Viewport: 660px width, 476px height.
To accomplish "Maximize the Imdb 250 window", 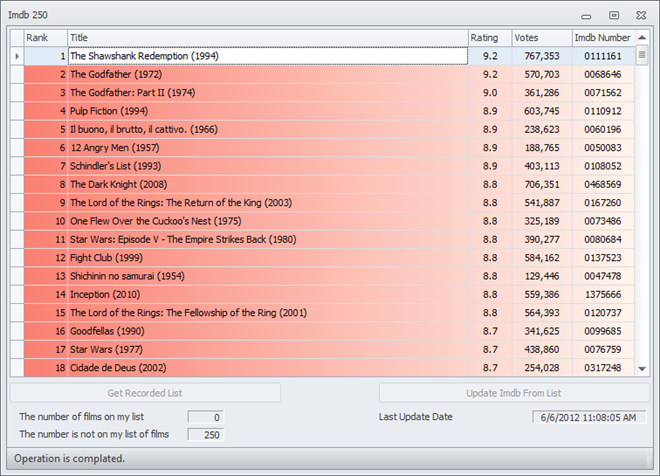I will 614,15.
